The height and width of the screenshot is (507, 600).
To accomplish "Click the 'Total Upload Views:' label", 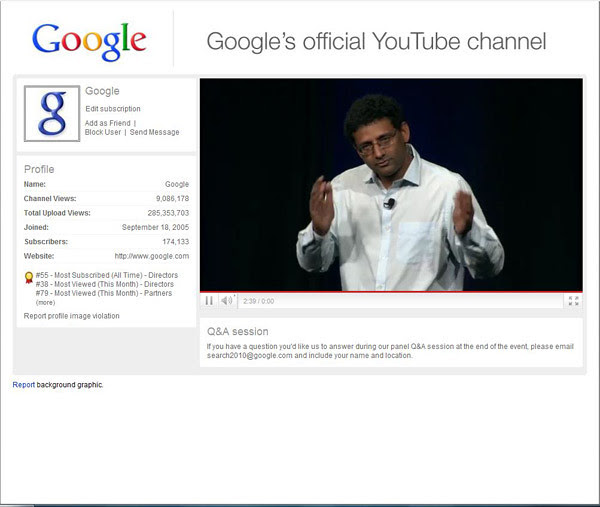I will (x=57, y=213).
